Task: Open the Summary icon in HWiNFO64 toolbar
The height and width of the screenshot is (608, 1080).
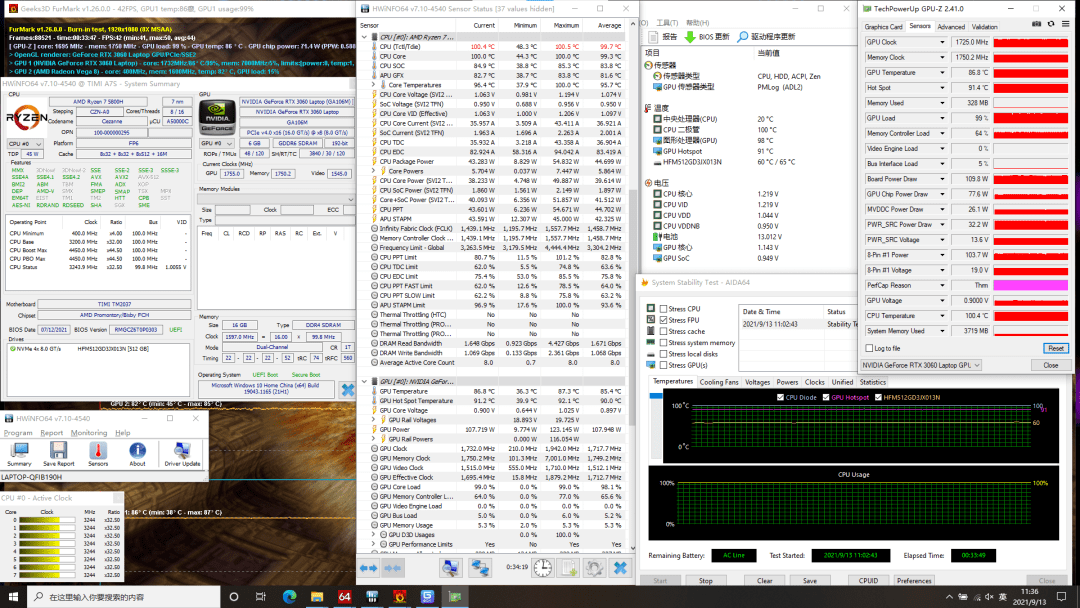Action: pyautogui.click(x=19, y=453)
